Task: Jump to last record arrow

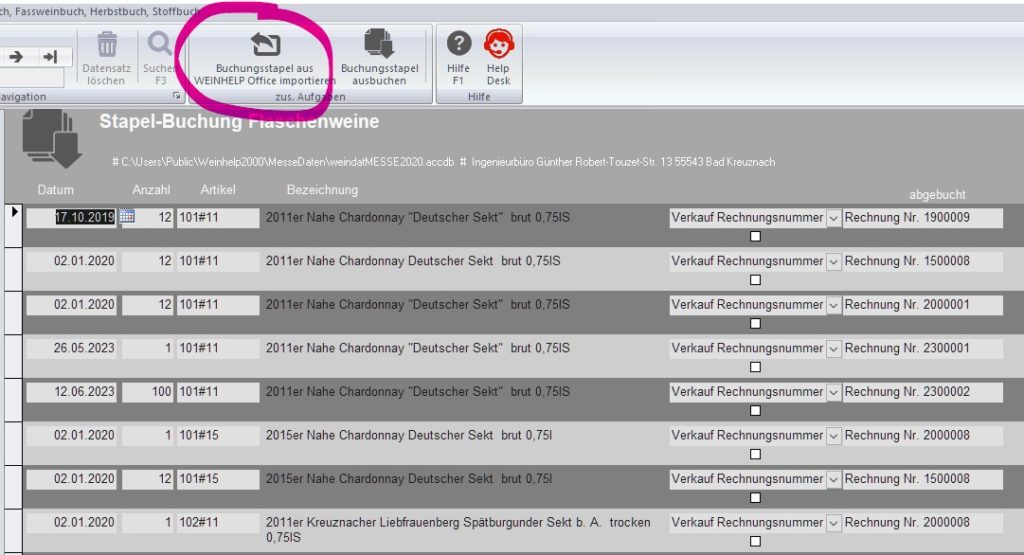Action: [x=49, y=57]
